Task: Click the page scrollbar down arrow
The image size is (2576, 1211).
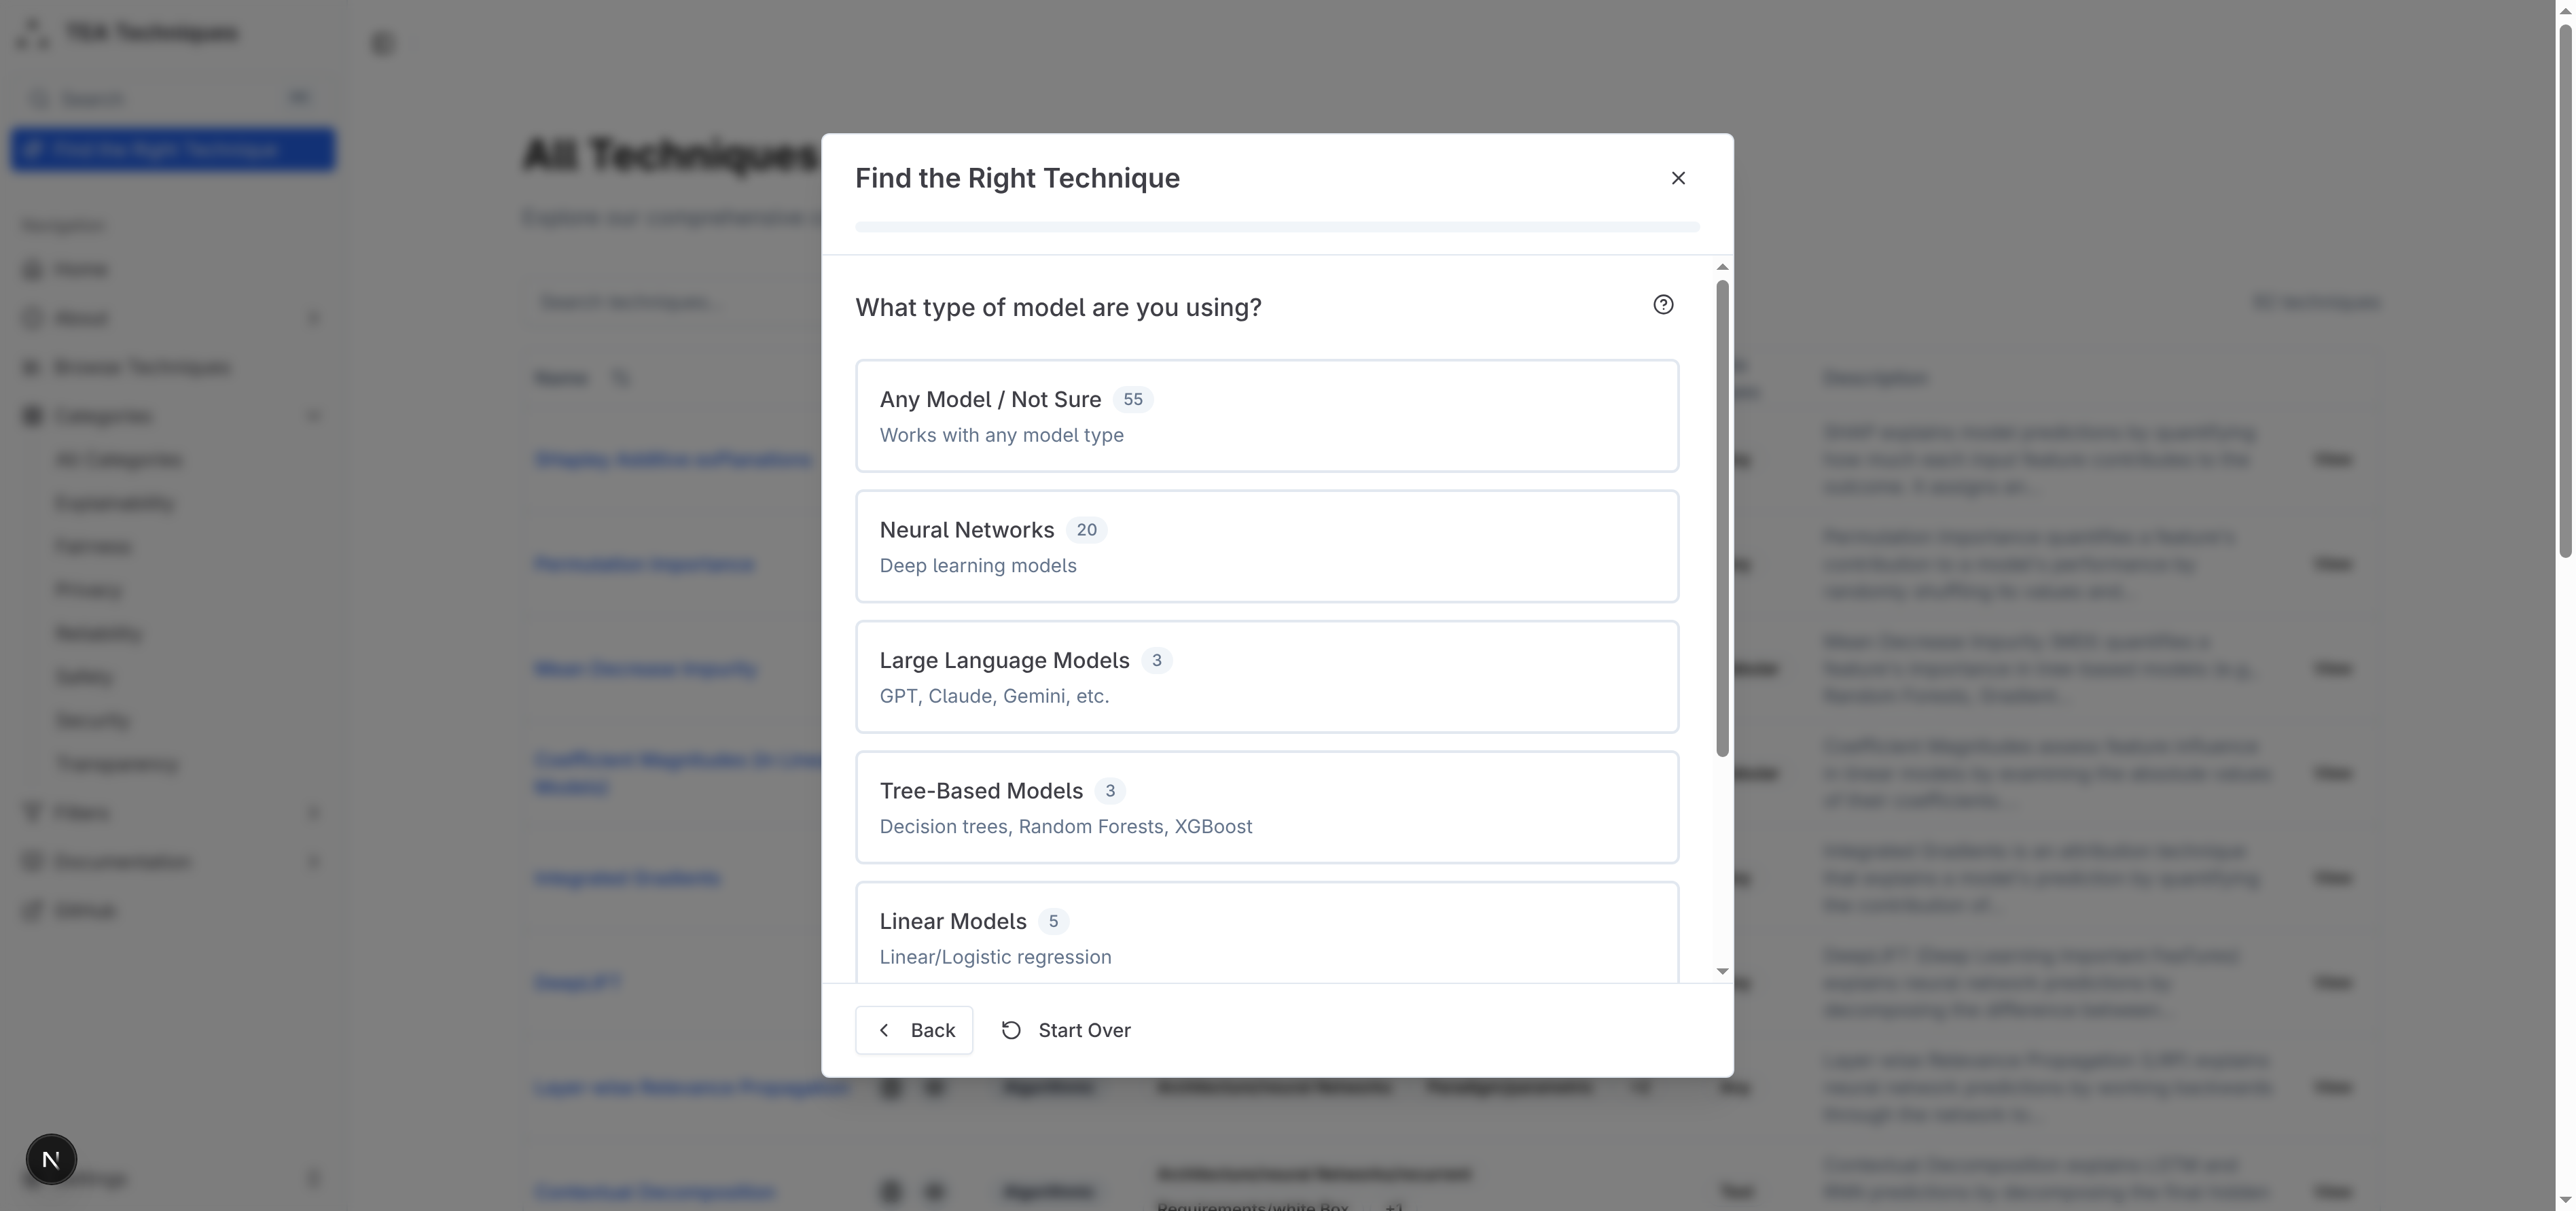Action: pos(2565,1199)
